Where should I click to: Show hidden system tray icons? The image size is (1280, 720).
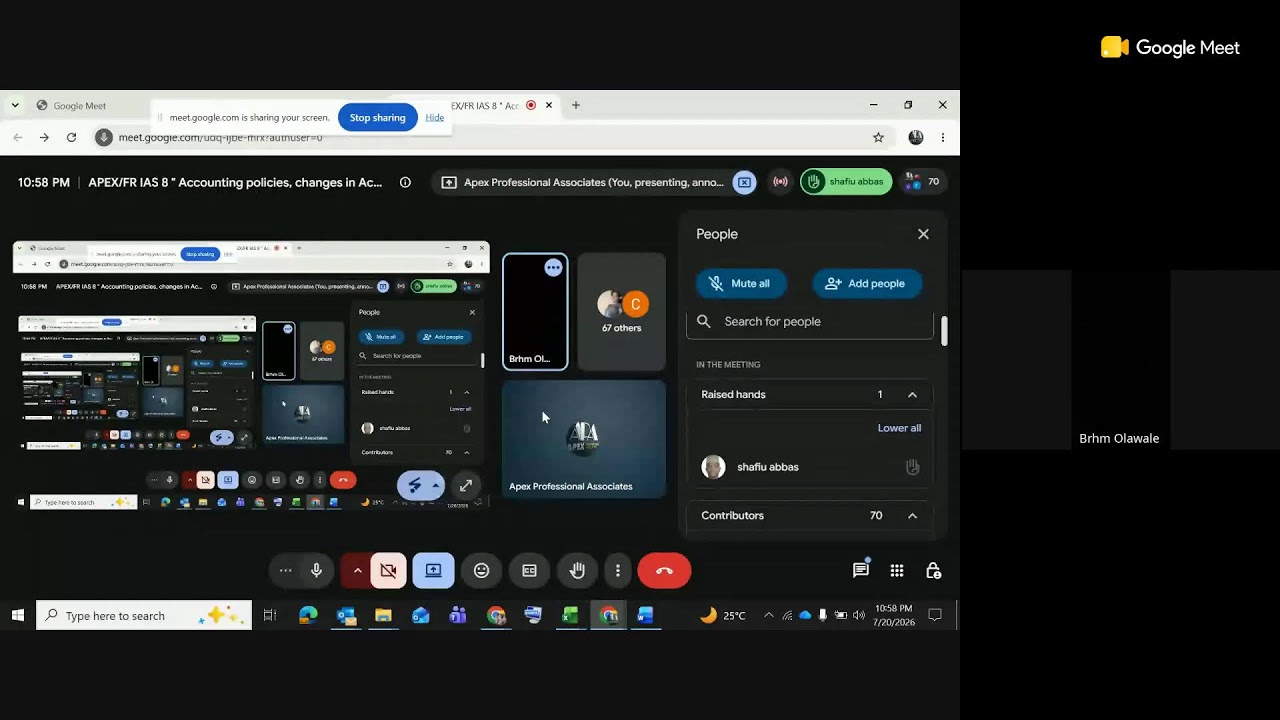click(x=768, y=616)
